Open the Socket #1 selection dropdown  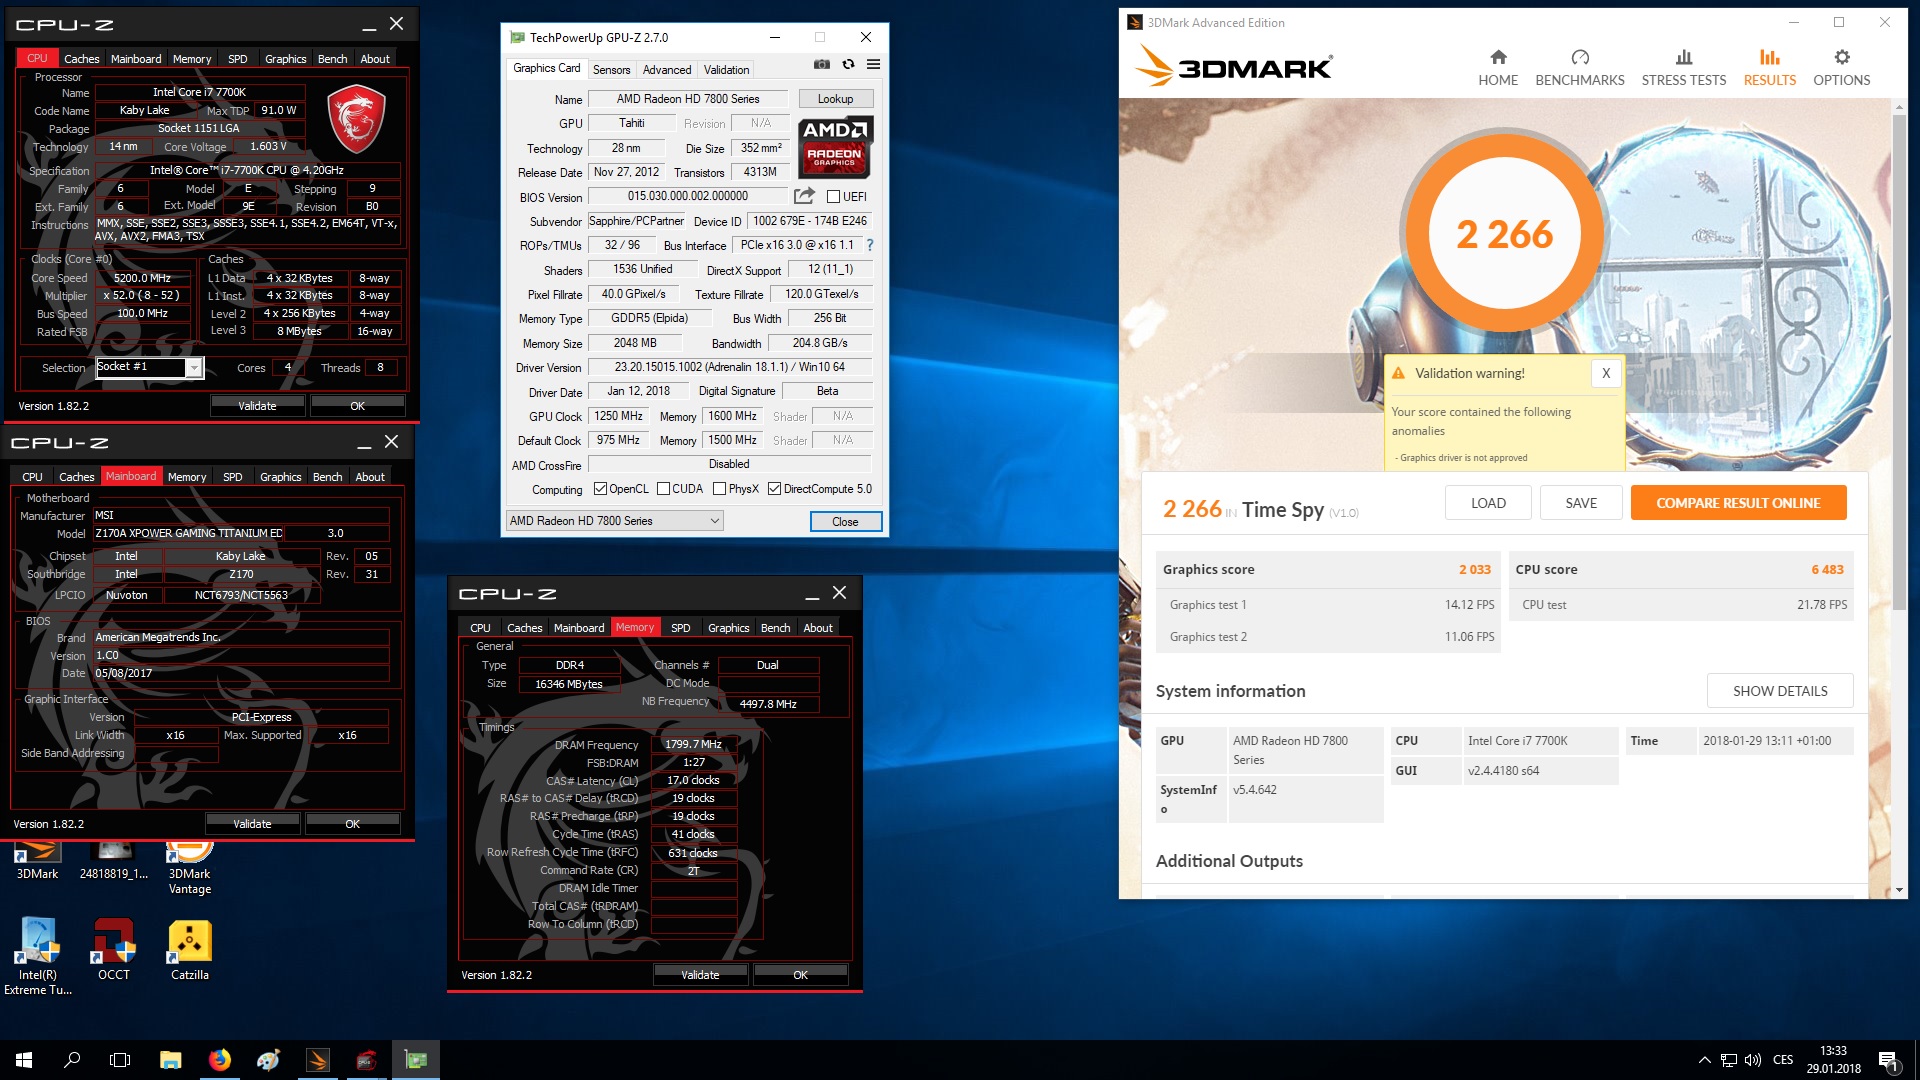pyautogui.click(x=150, y=368)
